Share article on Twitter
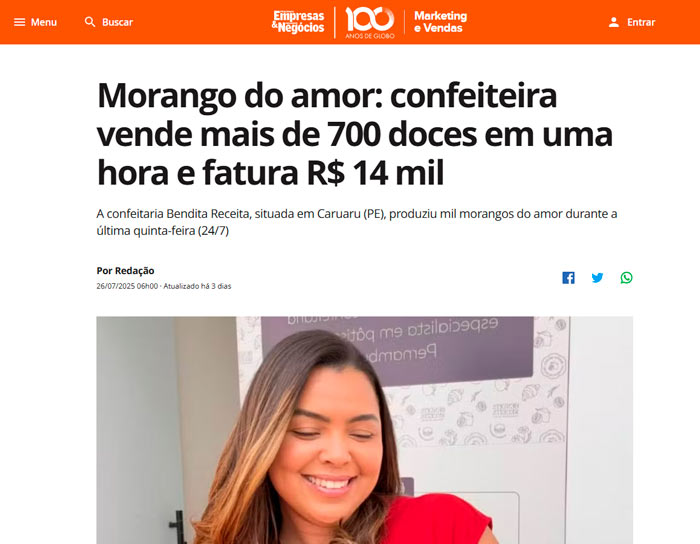 tap(597, 278)
